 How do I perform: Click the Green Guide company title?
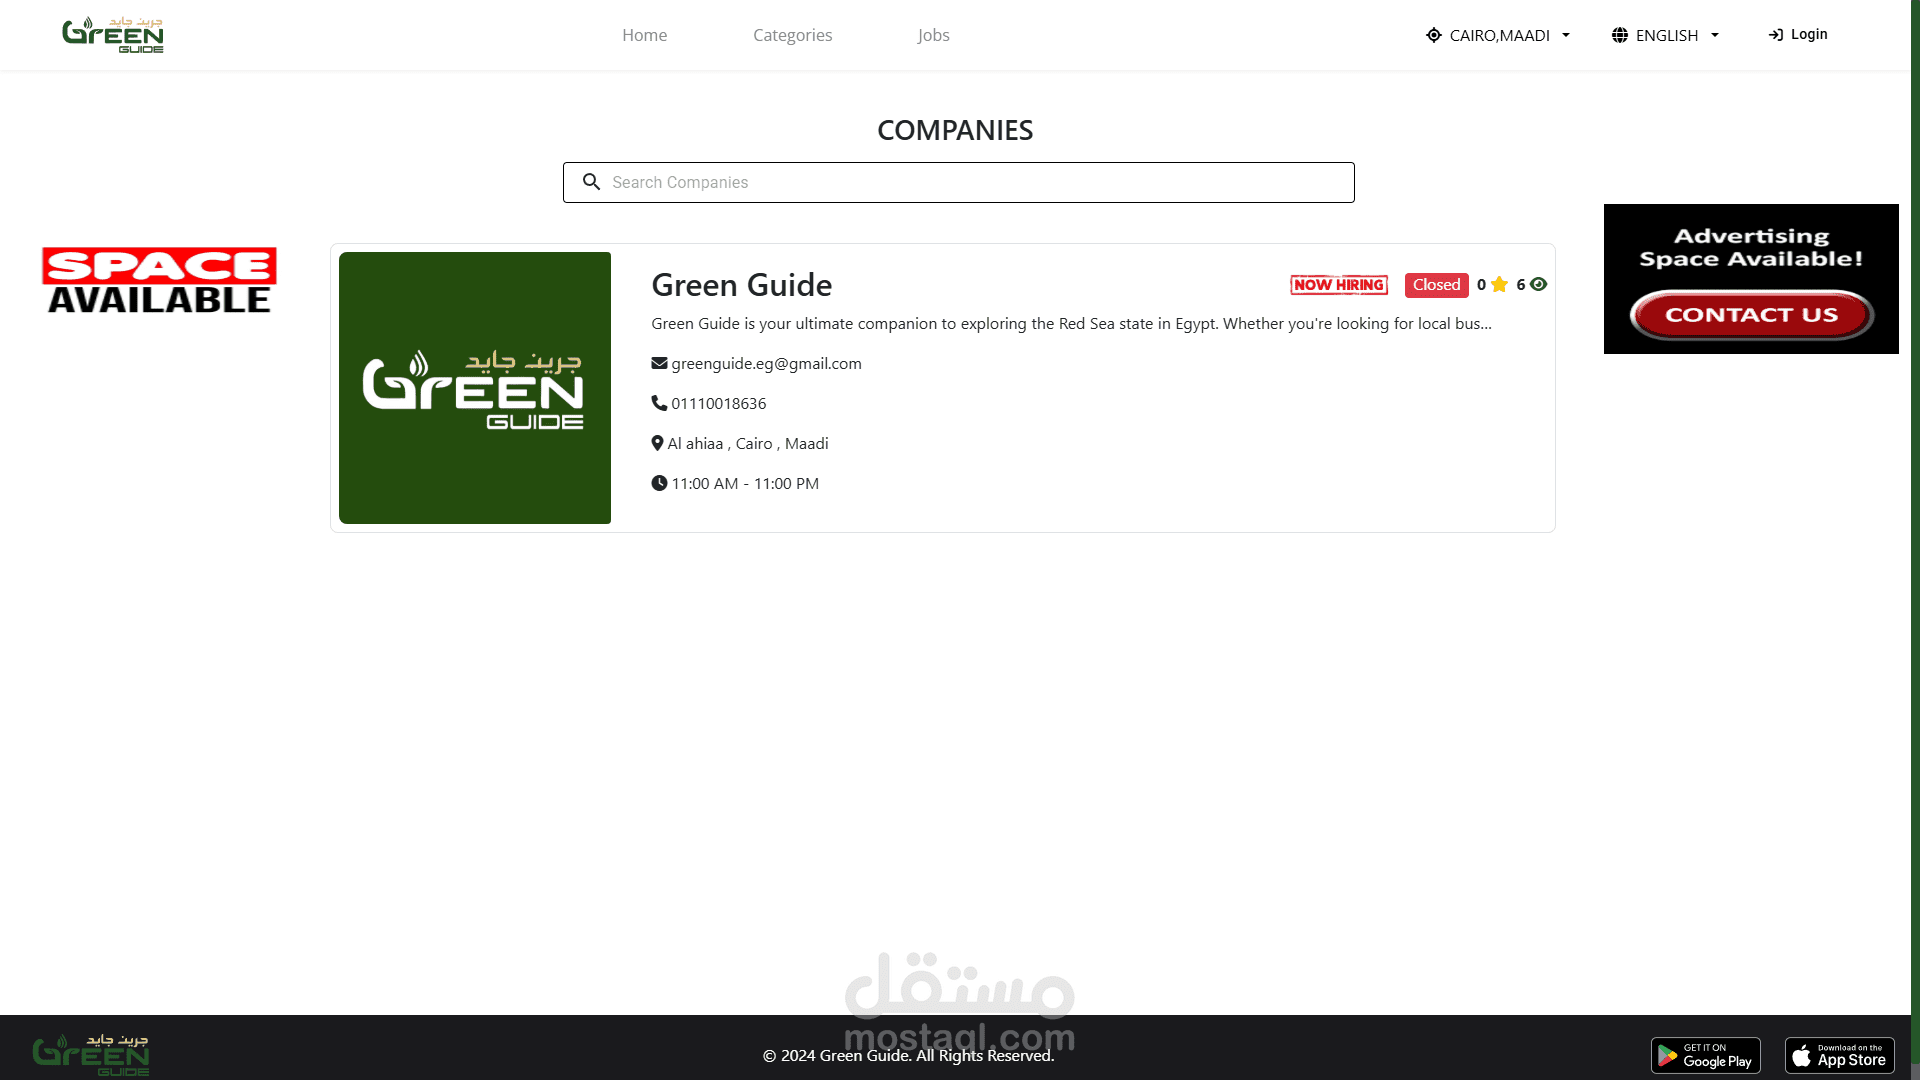741,285
